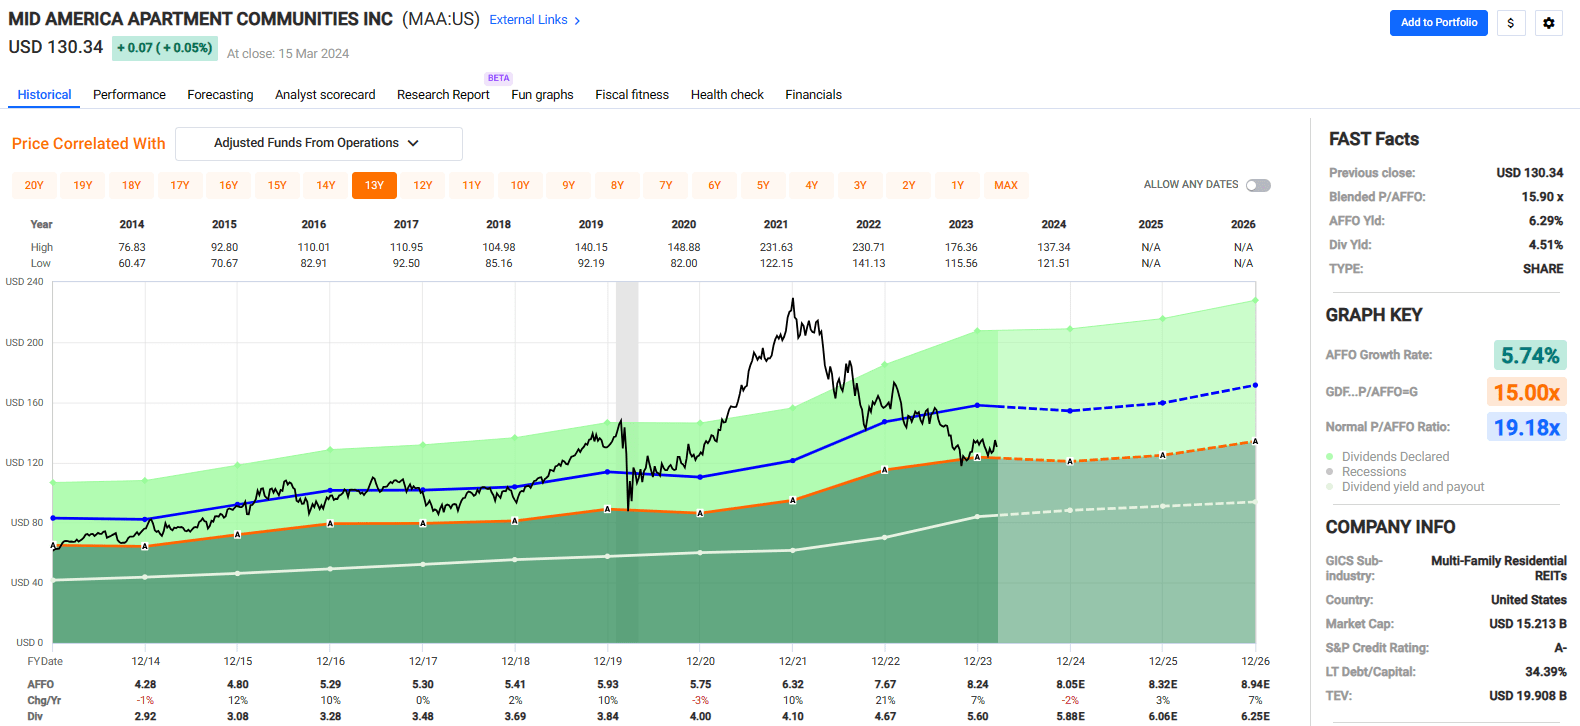Open the Performance tab
The image size is (1580, 726).
tap(129, 95)
